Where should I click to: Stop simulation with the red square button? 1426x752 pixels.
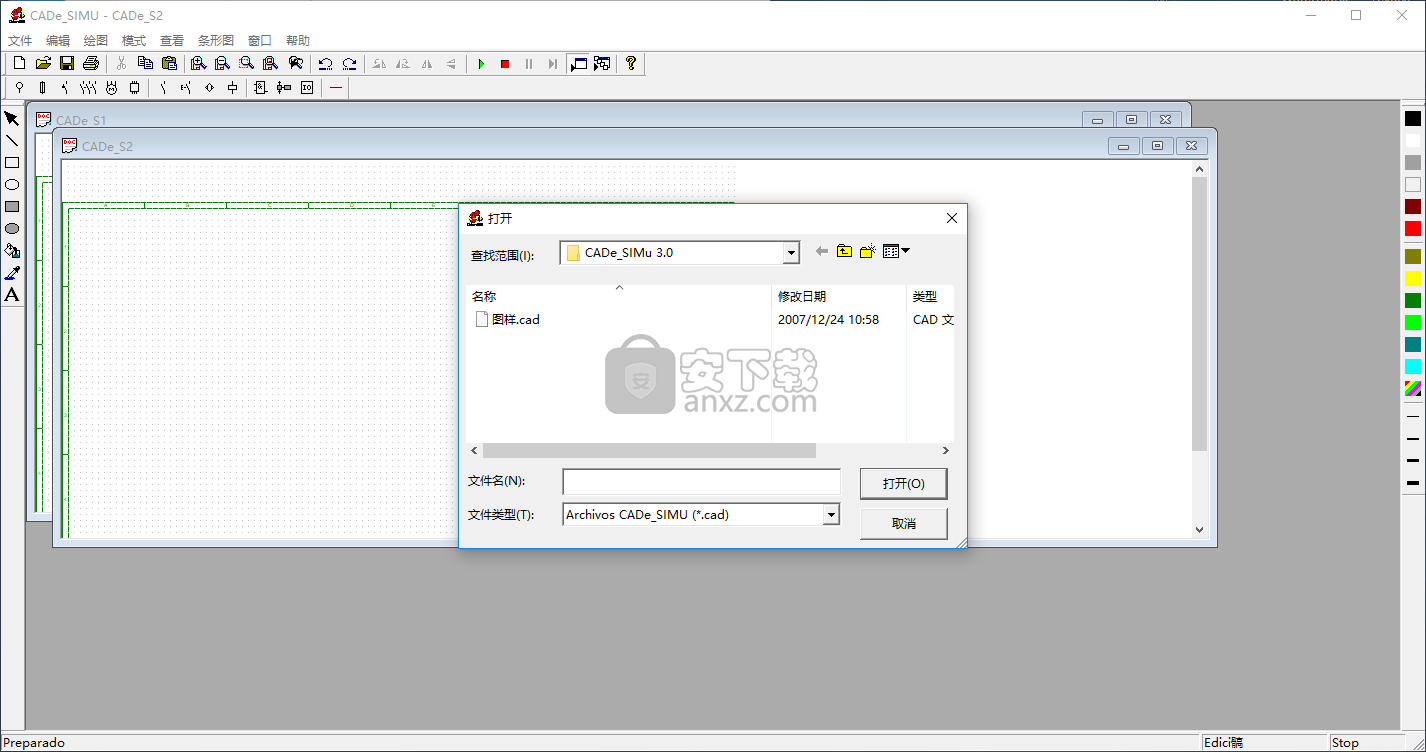point(505,64)
